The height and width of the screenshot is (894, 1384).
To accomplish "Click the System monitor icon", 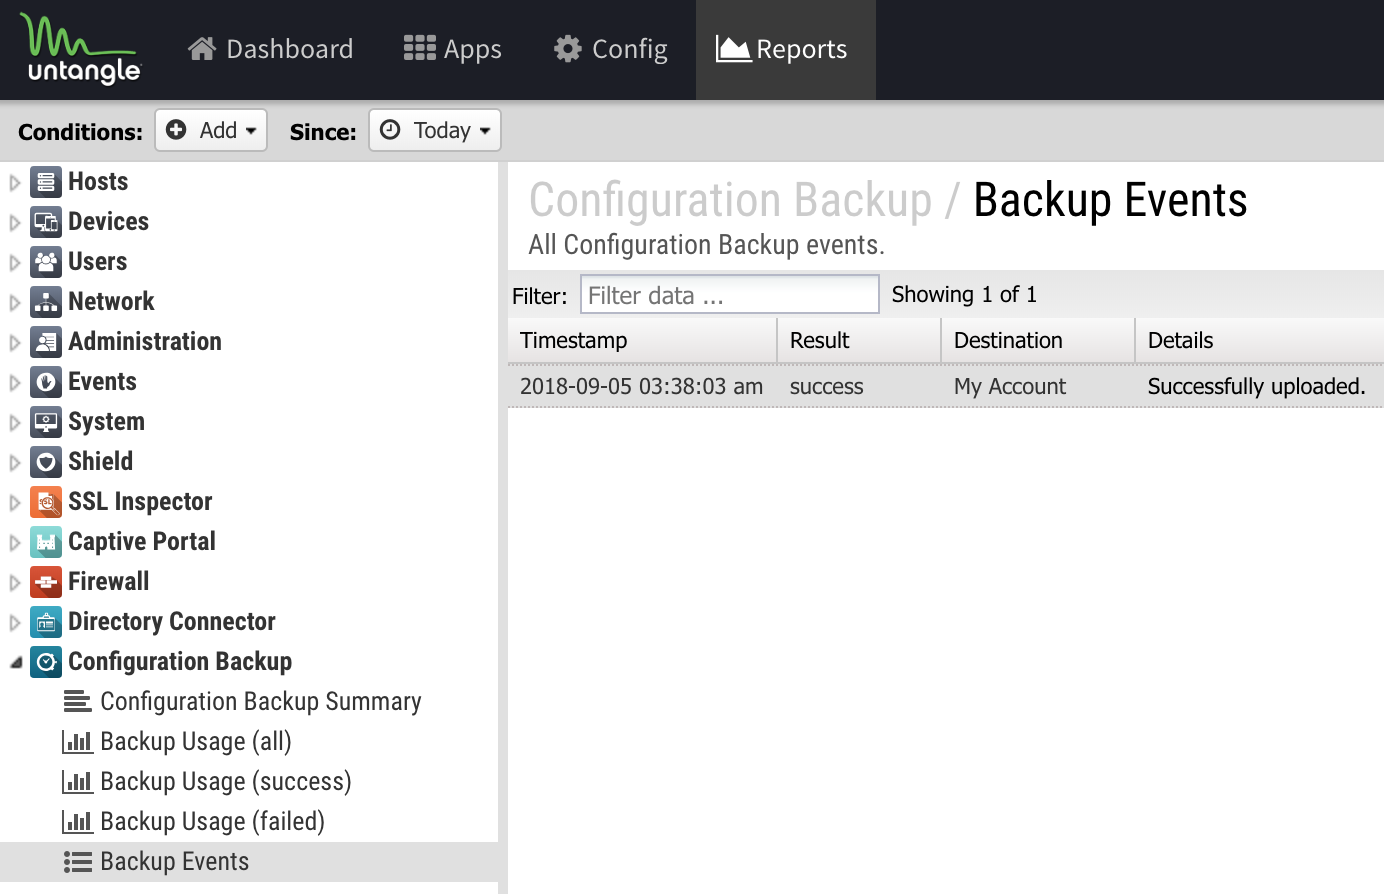I will 46,422.
